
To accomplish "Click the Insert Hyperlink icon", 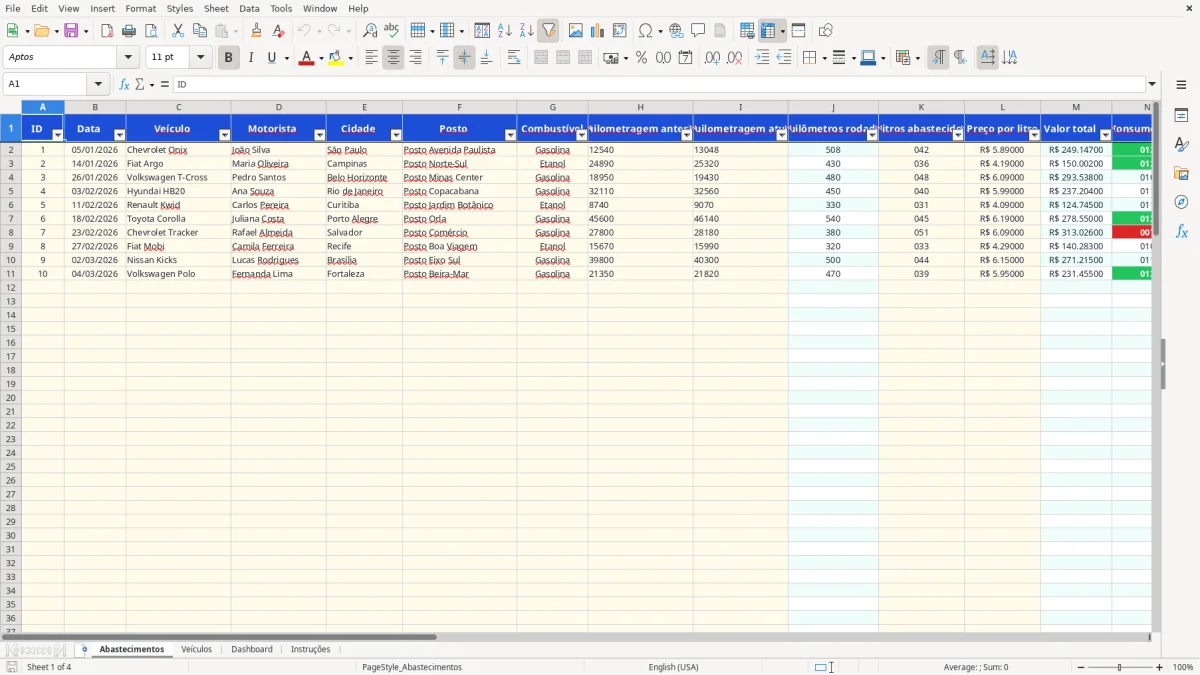I will (676, 31).
